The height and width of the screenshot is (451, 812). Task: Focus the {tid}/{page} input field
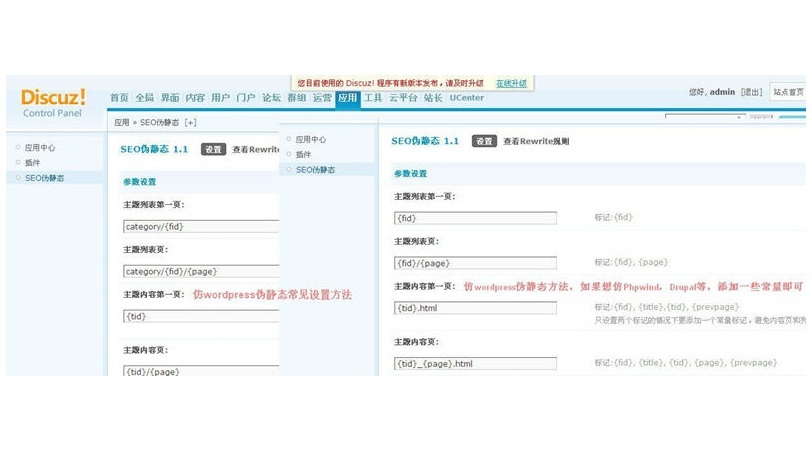click(x=201, y=371)
